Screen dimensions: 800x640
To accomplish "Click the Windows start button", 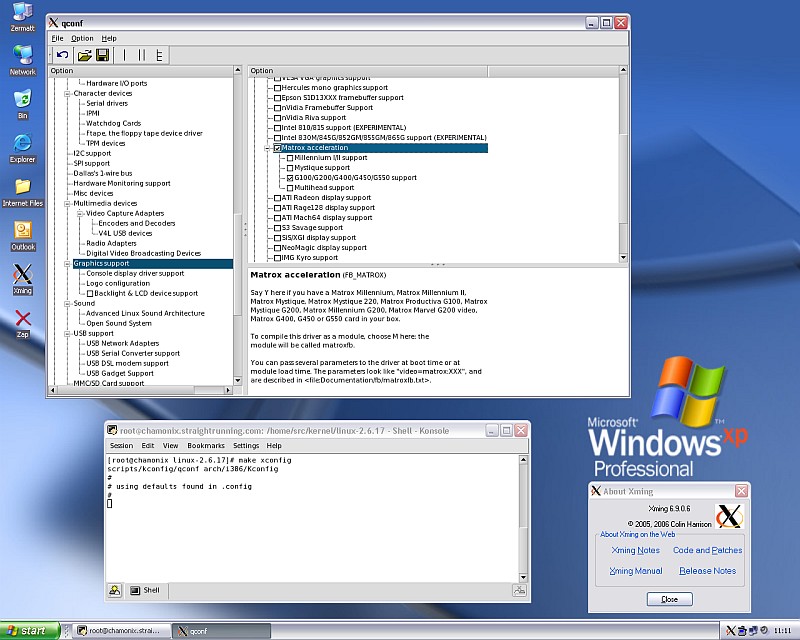I will click(30, 631).
